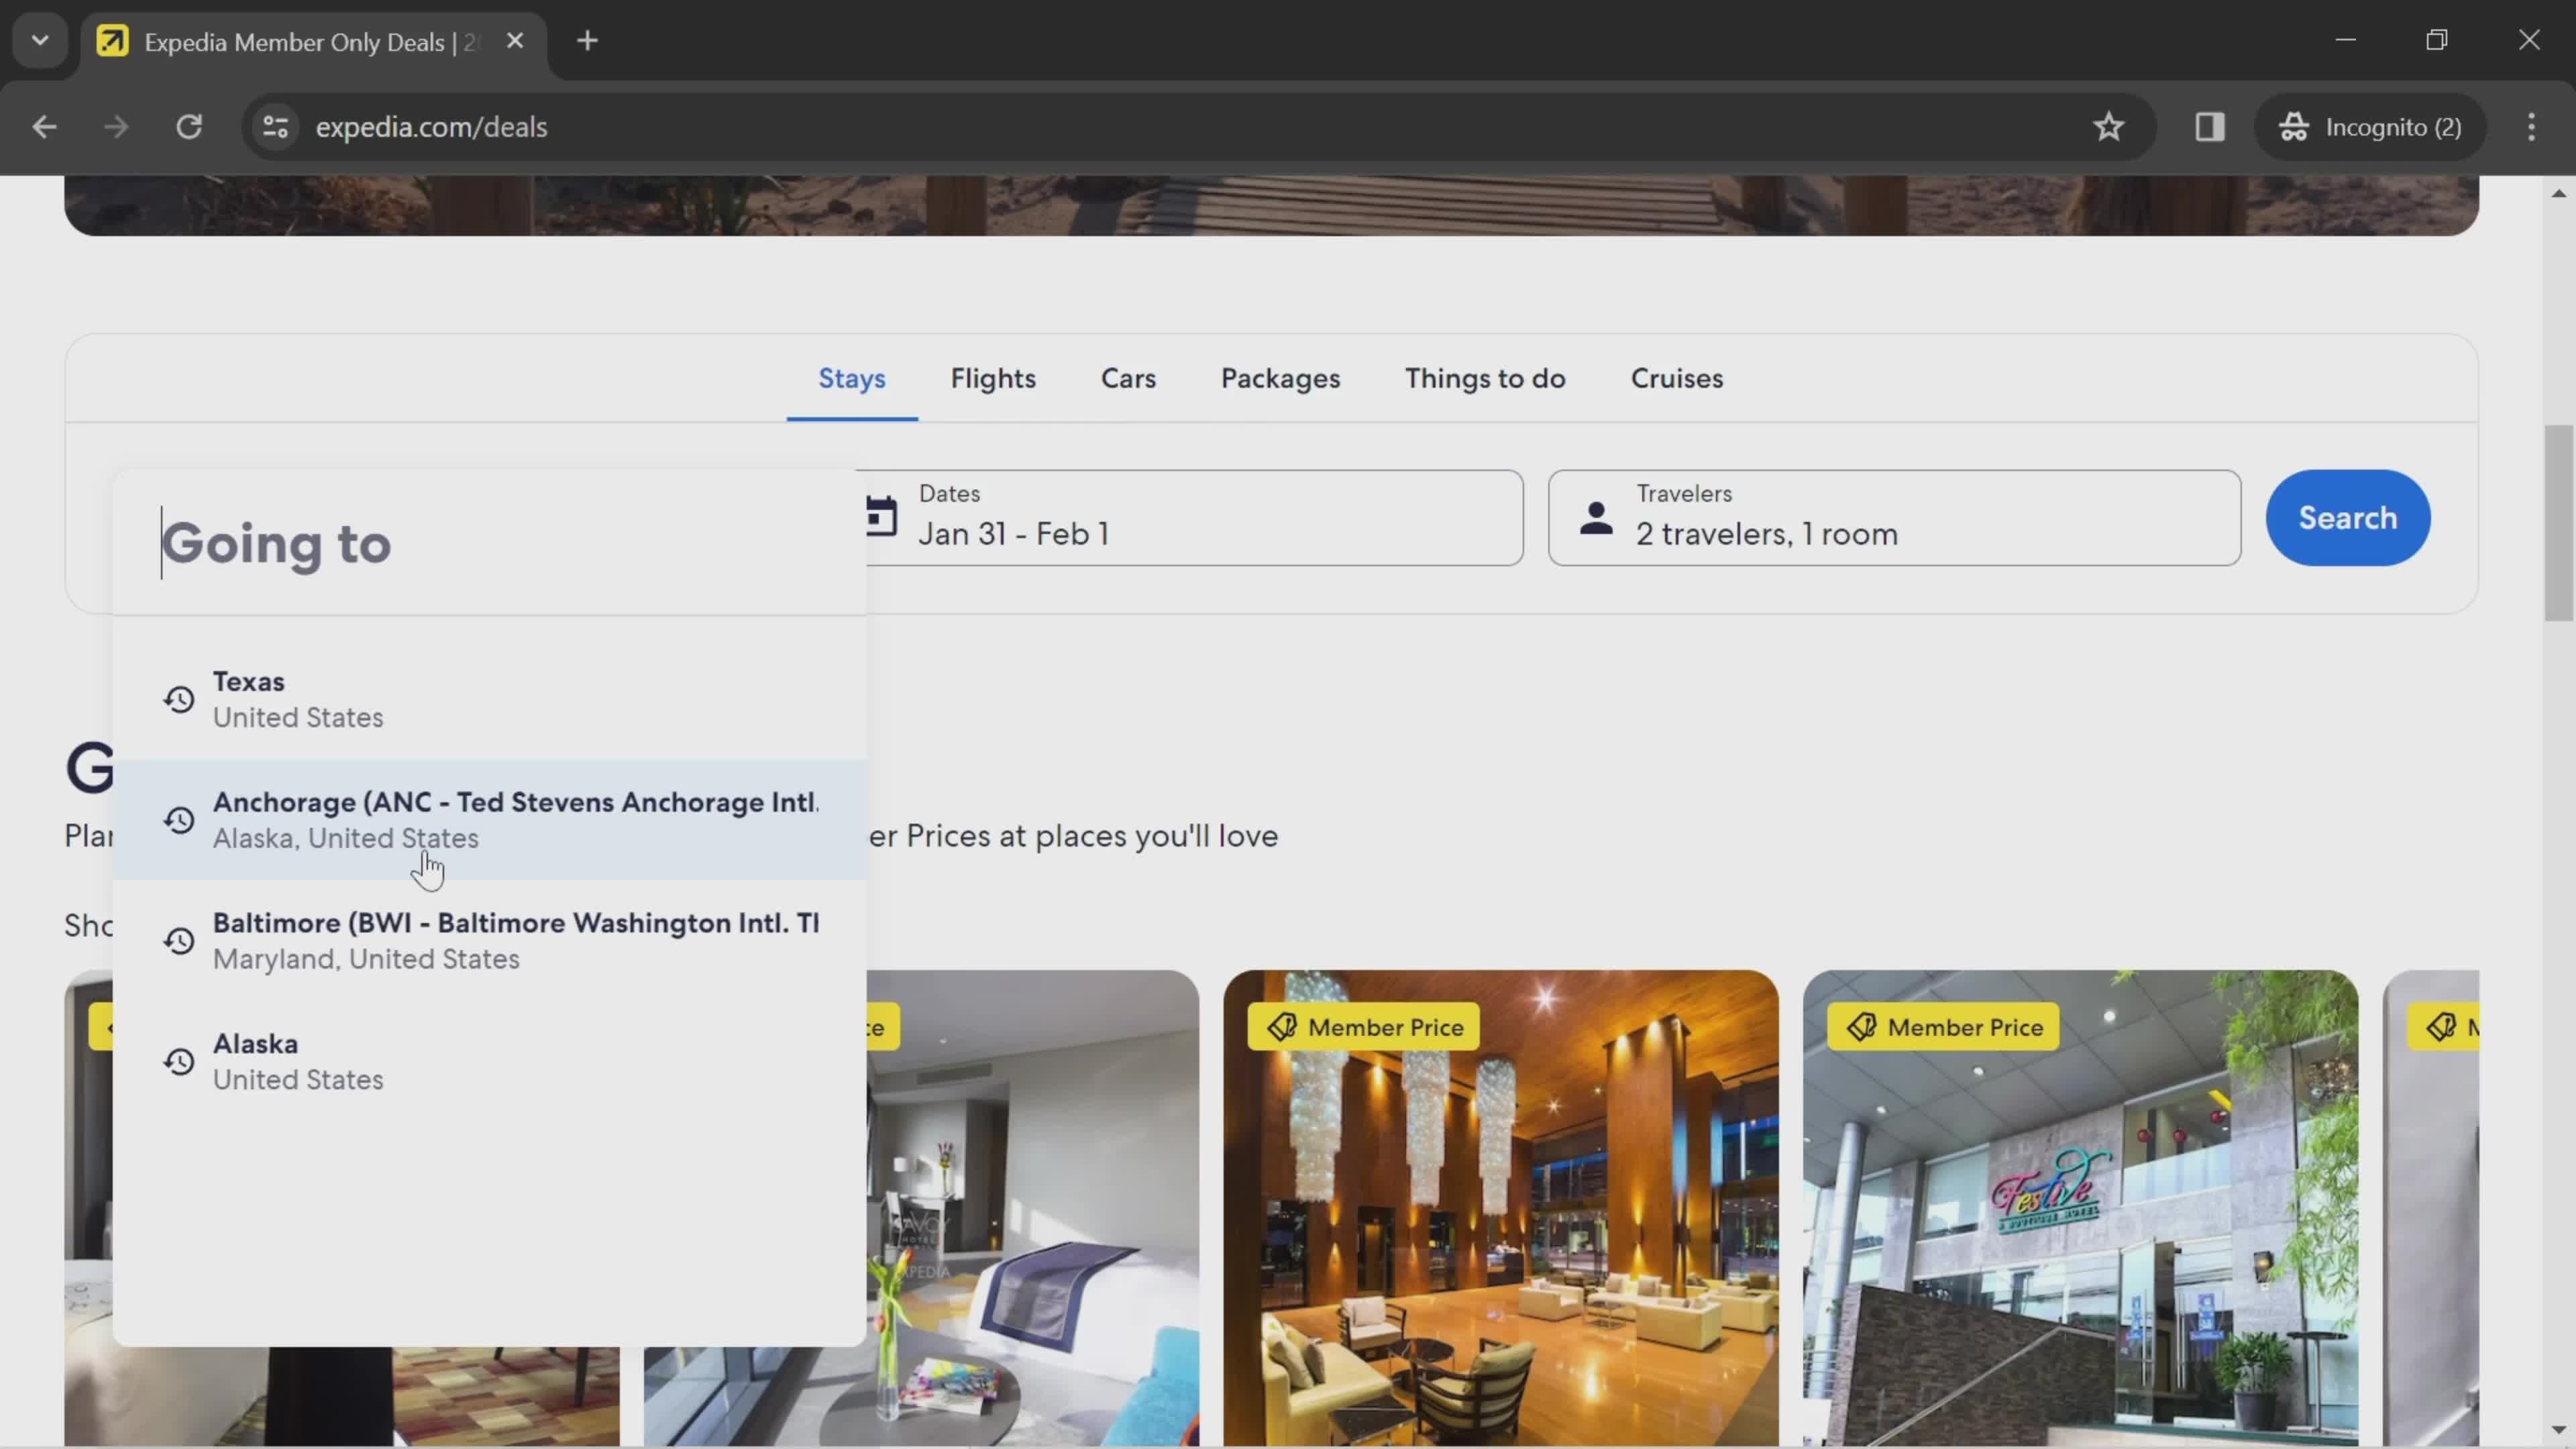Bookmark this page with star icon

pyautogui.click(x=2109, y=127)
